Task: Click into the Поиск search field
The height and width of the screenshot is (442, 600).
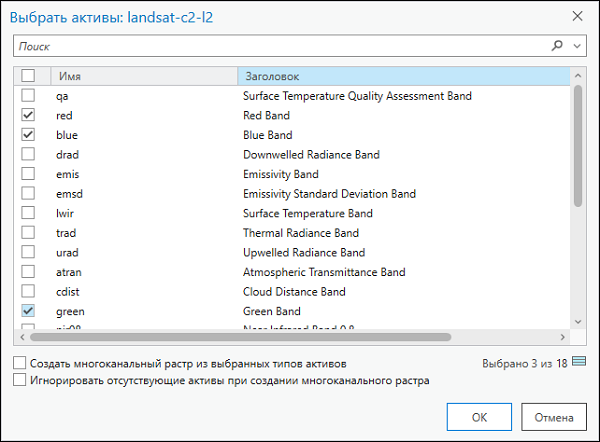Action: 280,46
